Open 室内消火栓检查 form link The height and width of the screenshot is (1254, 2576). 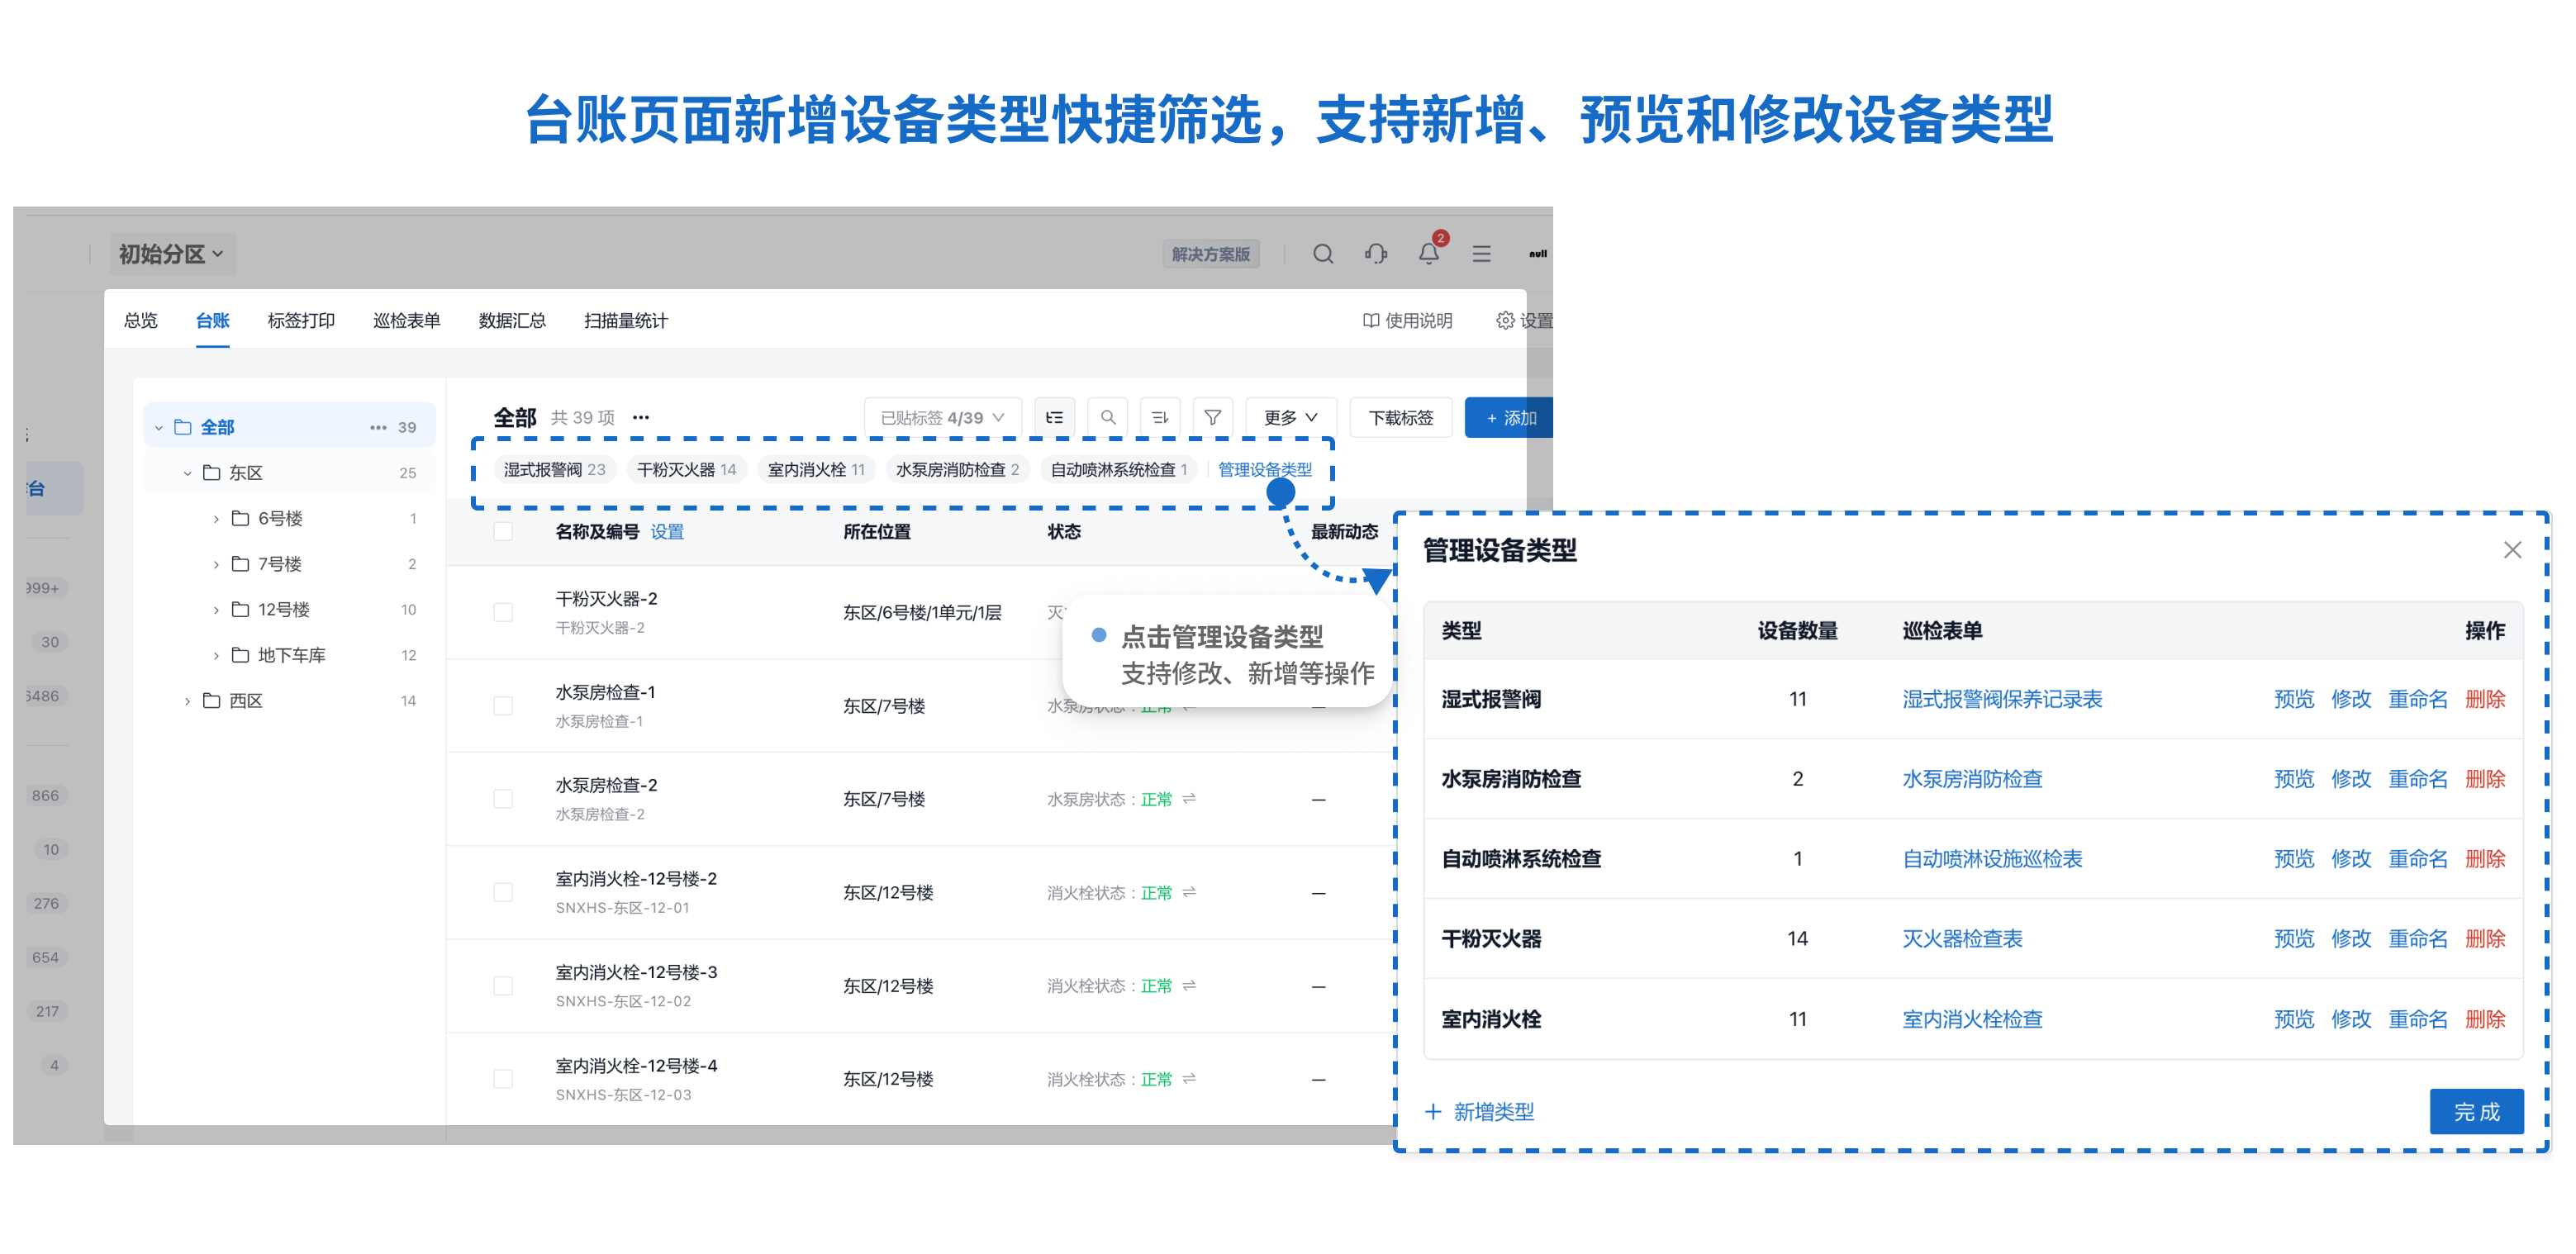[1971, 1019]
